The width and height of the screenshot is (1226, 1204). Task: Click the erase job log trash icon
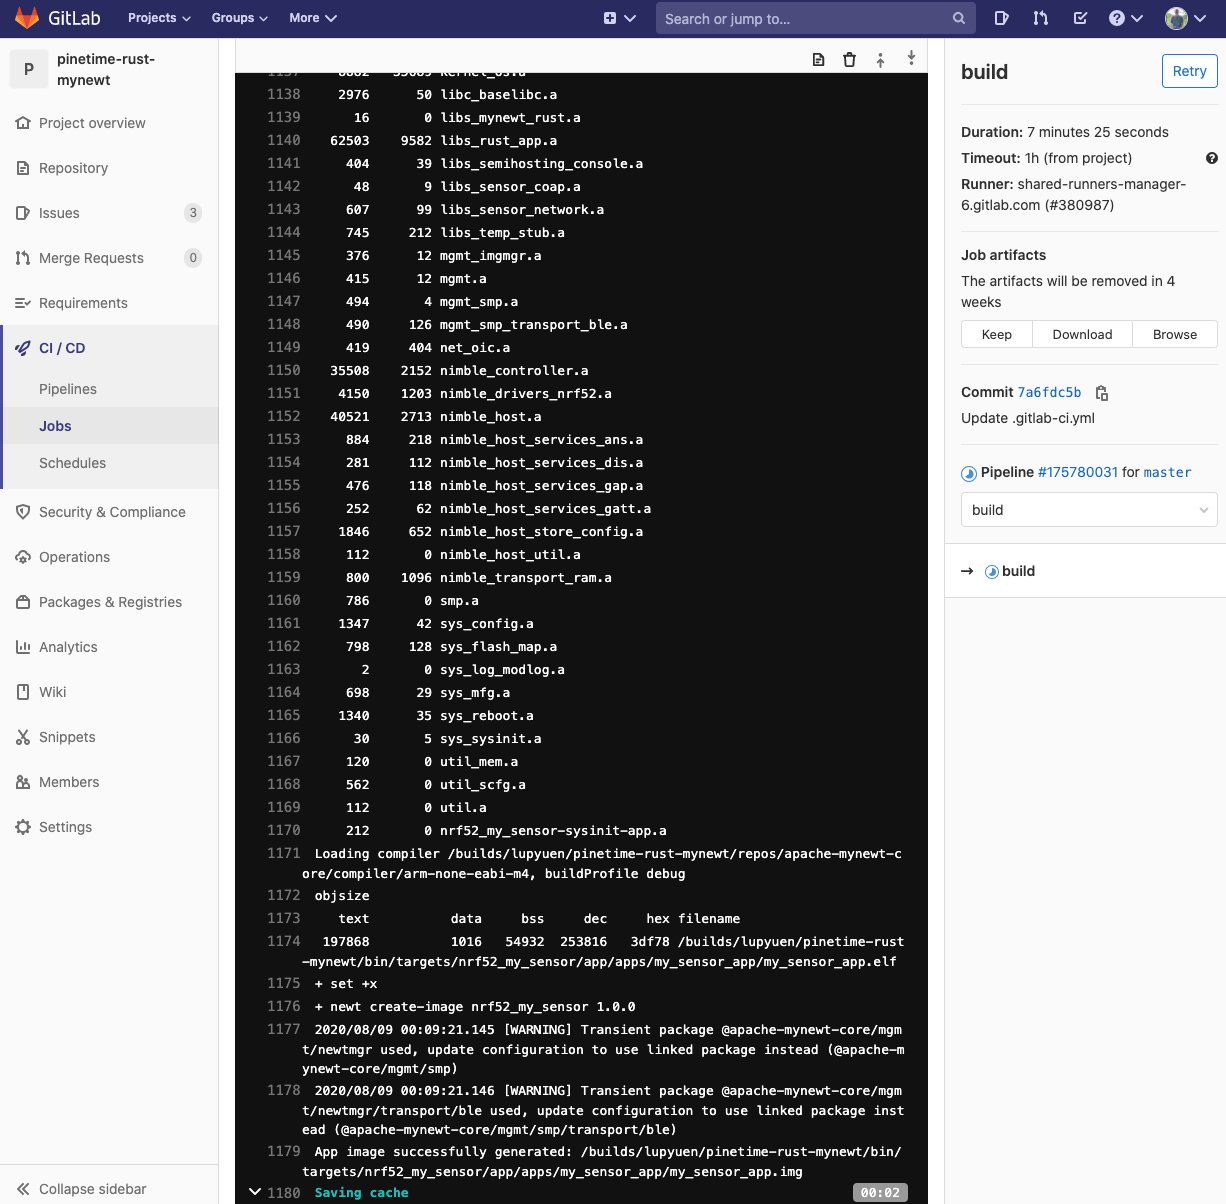(x=849, y=60)
